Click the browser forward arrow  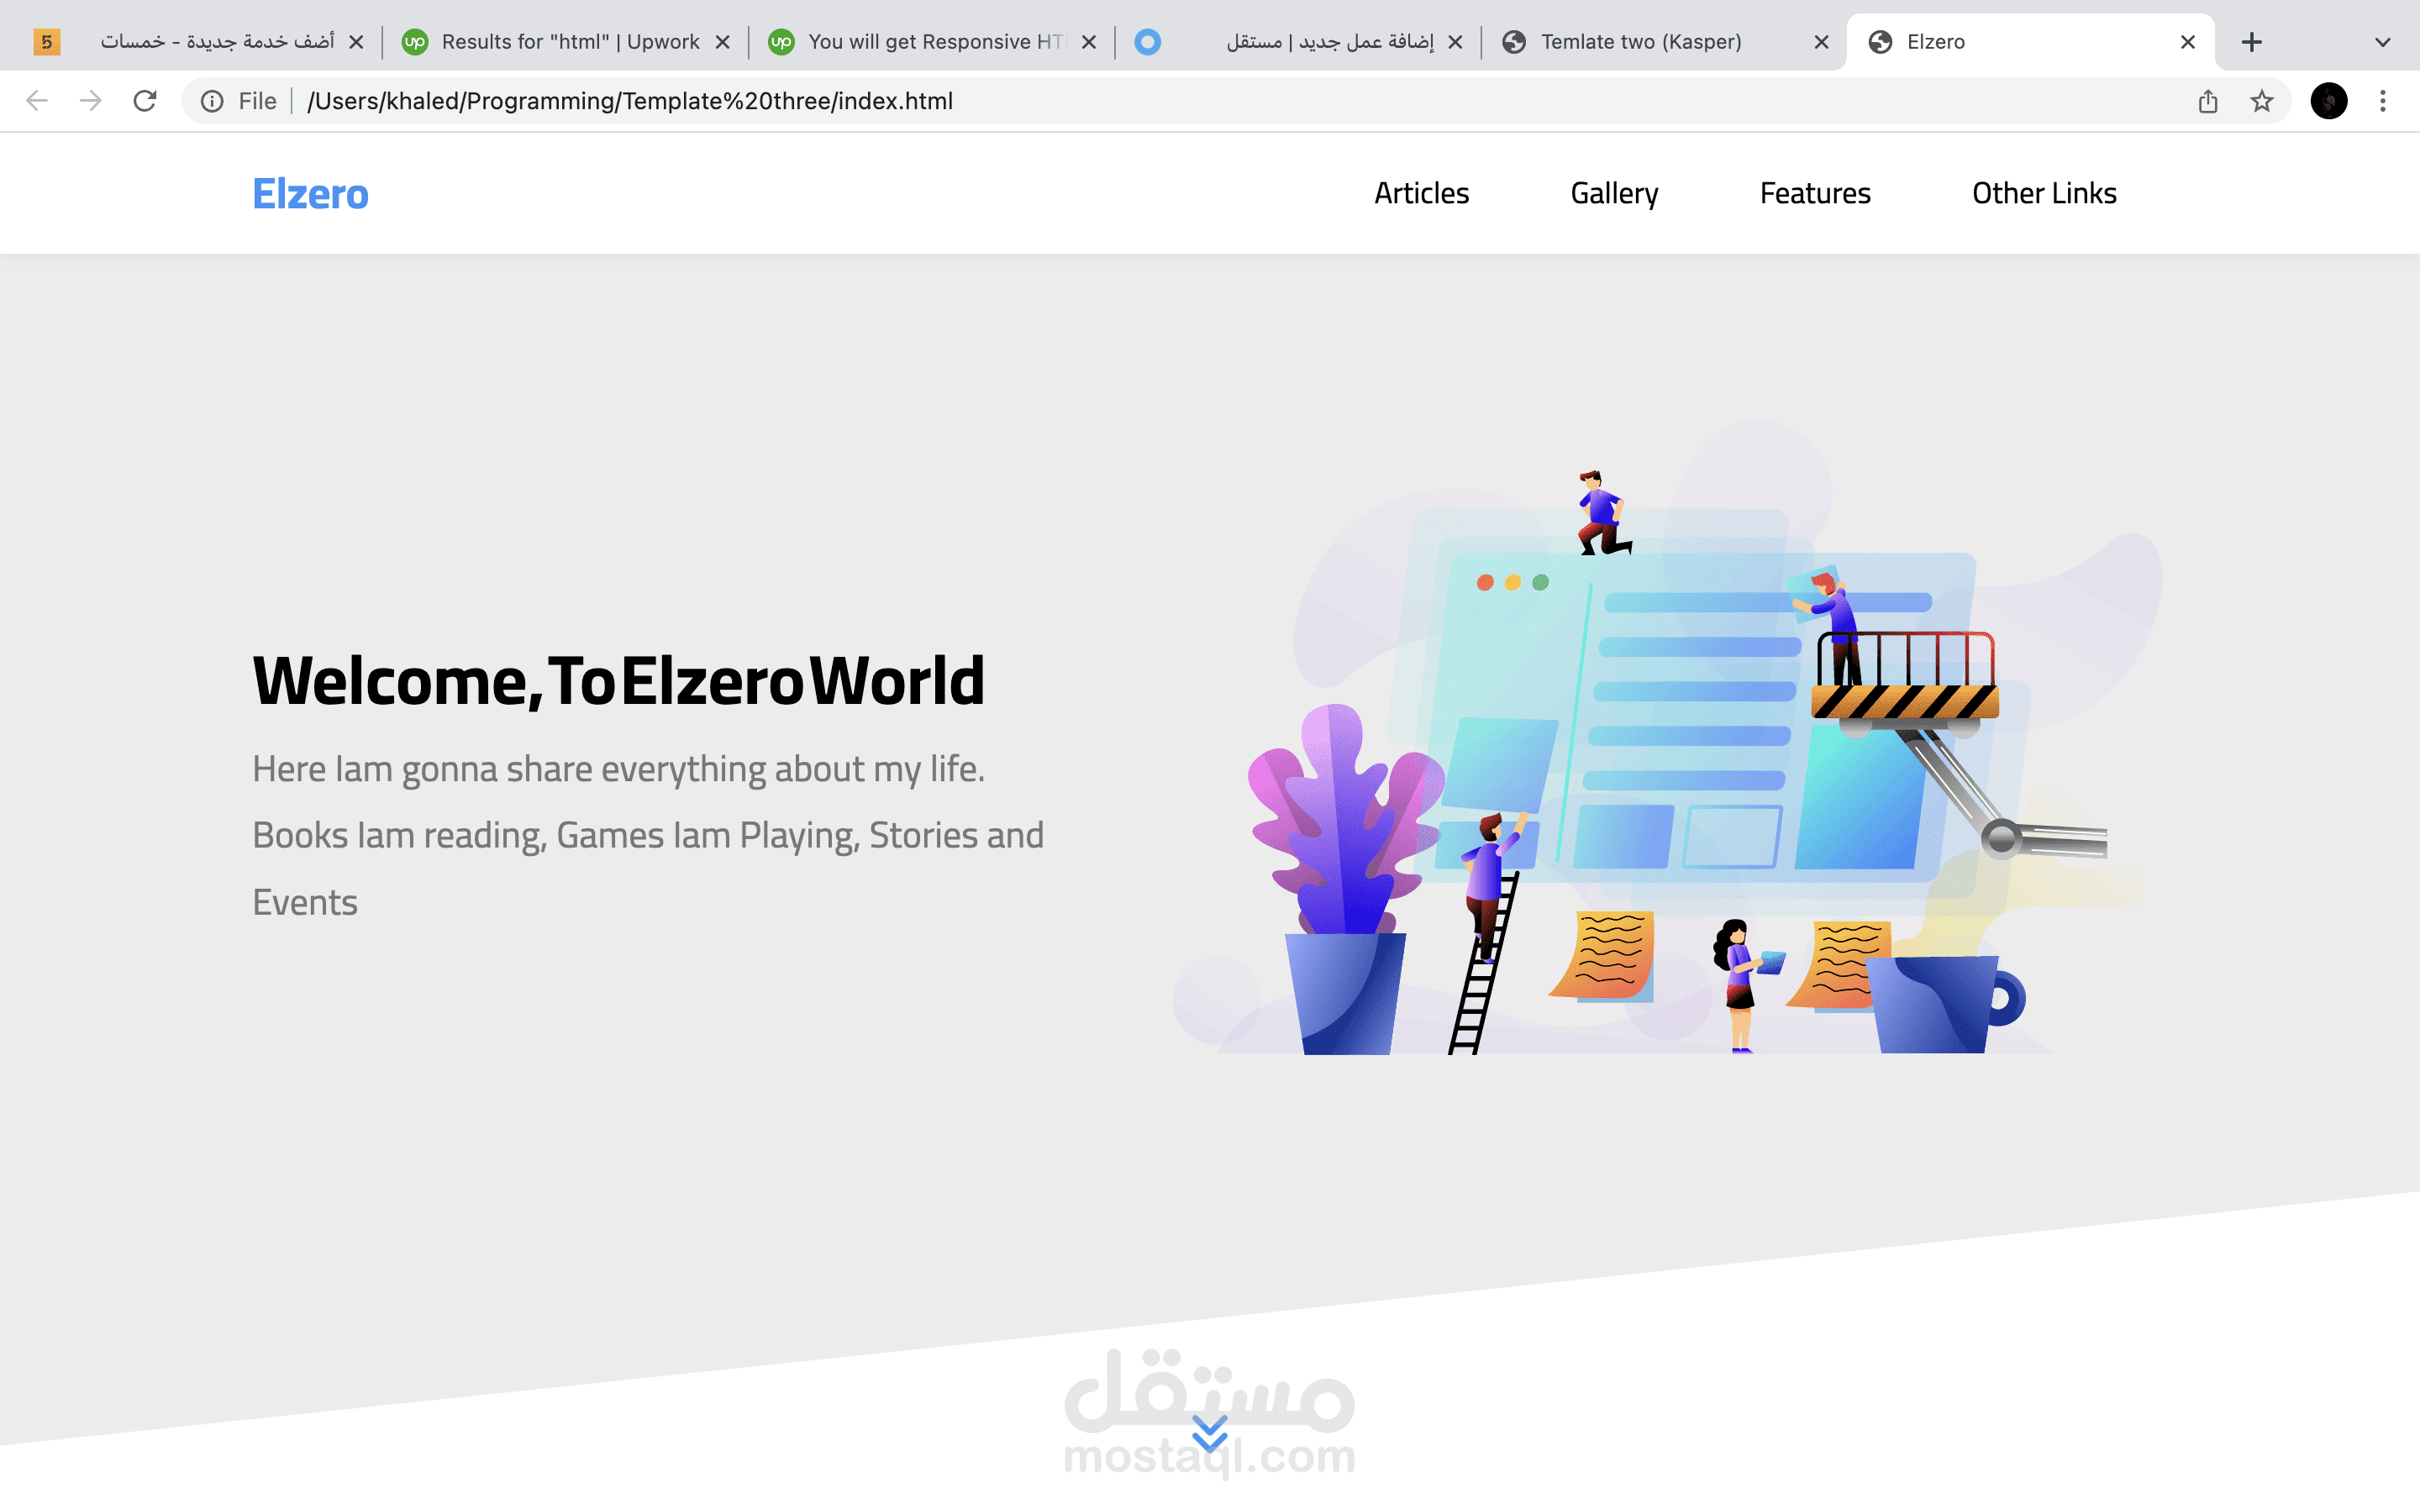(91, 101)
